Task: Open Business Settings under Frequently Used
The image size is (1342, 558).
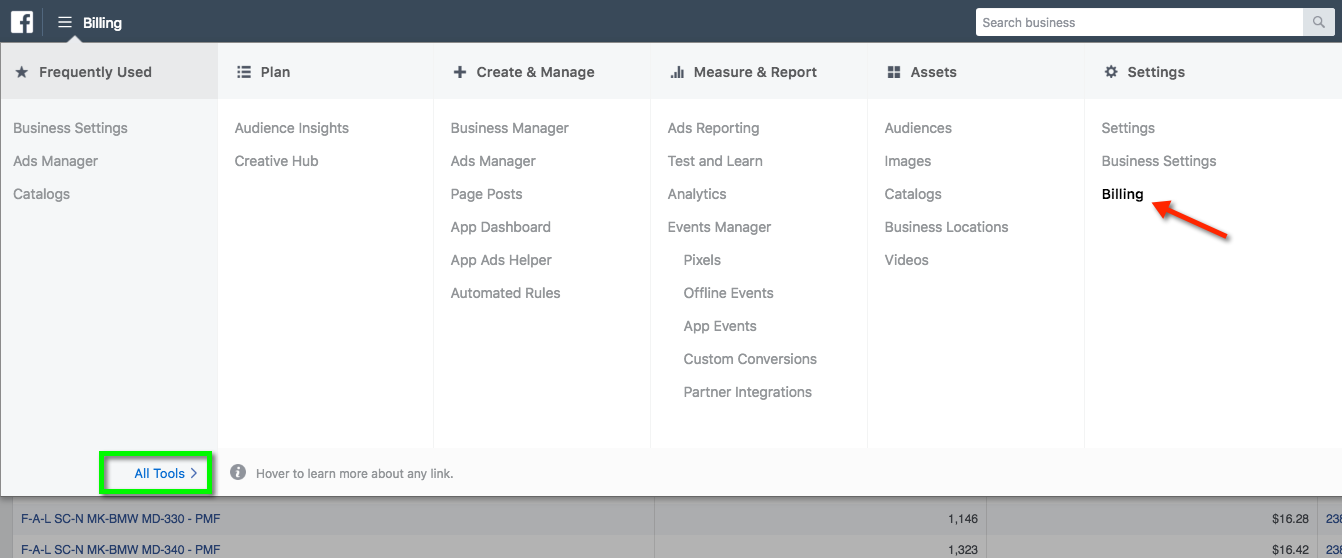Action: [70, 128]
